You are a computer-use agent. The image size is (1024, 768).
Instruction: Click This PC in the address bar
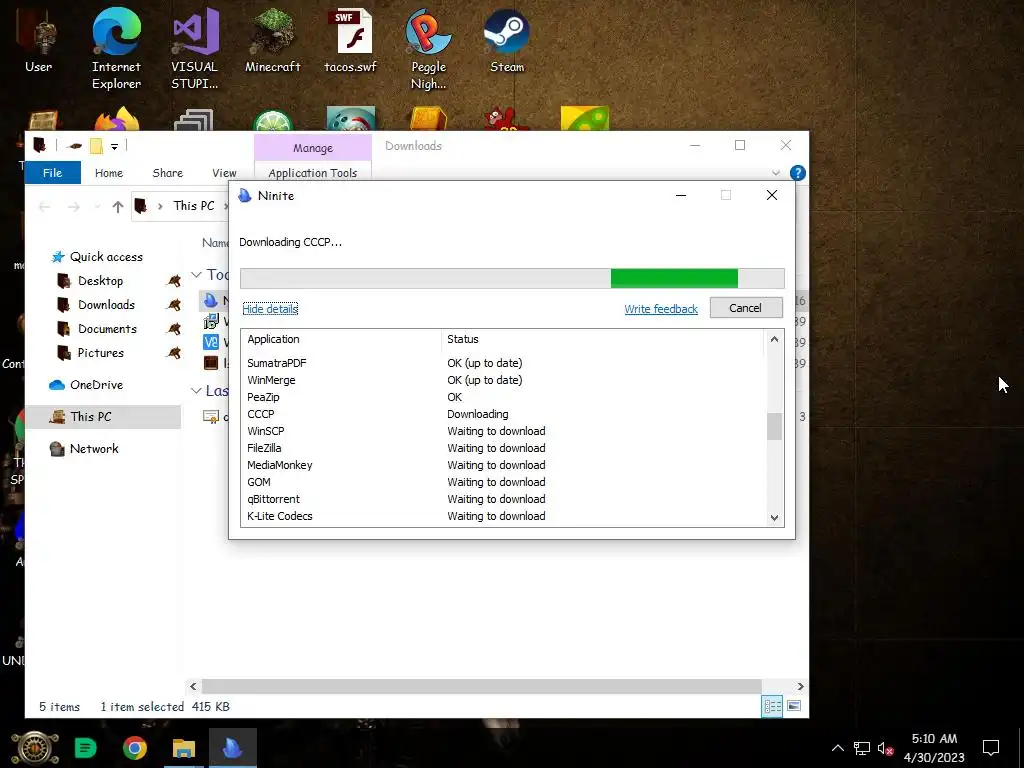(x=194, y=206)
